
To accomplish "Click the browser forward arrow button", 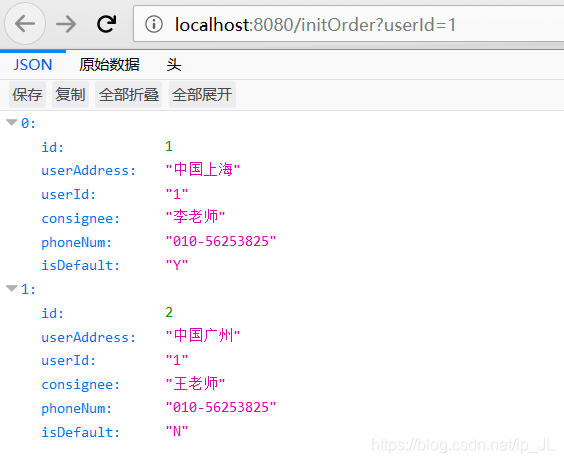I will coord(66,24).
